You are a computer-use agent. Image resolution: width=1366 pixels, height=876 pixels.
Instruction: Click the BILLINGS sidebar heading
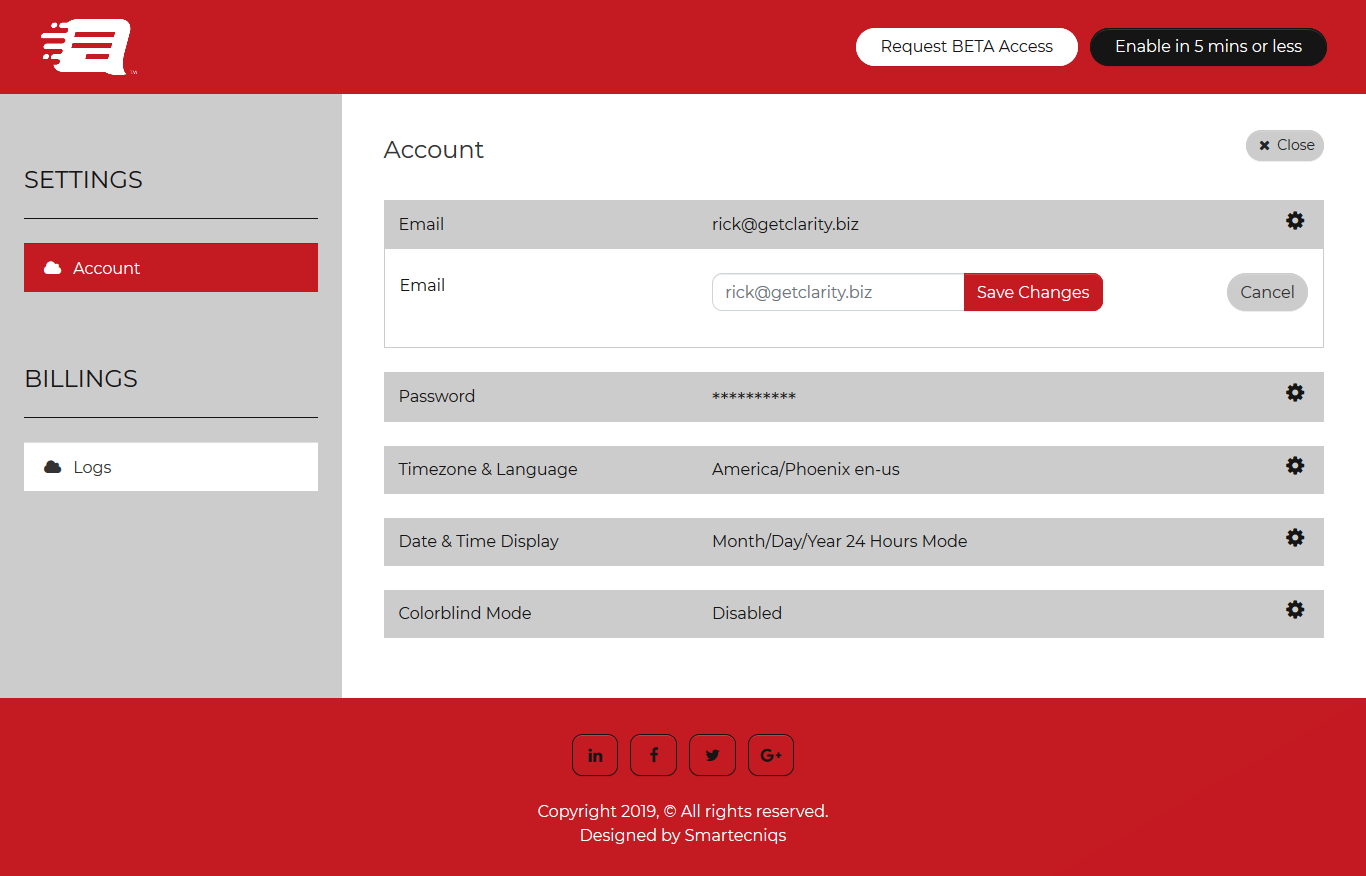tap(81, 378)
